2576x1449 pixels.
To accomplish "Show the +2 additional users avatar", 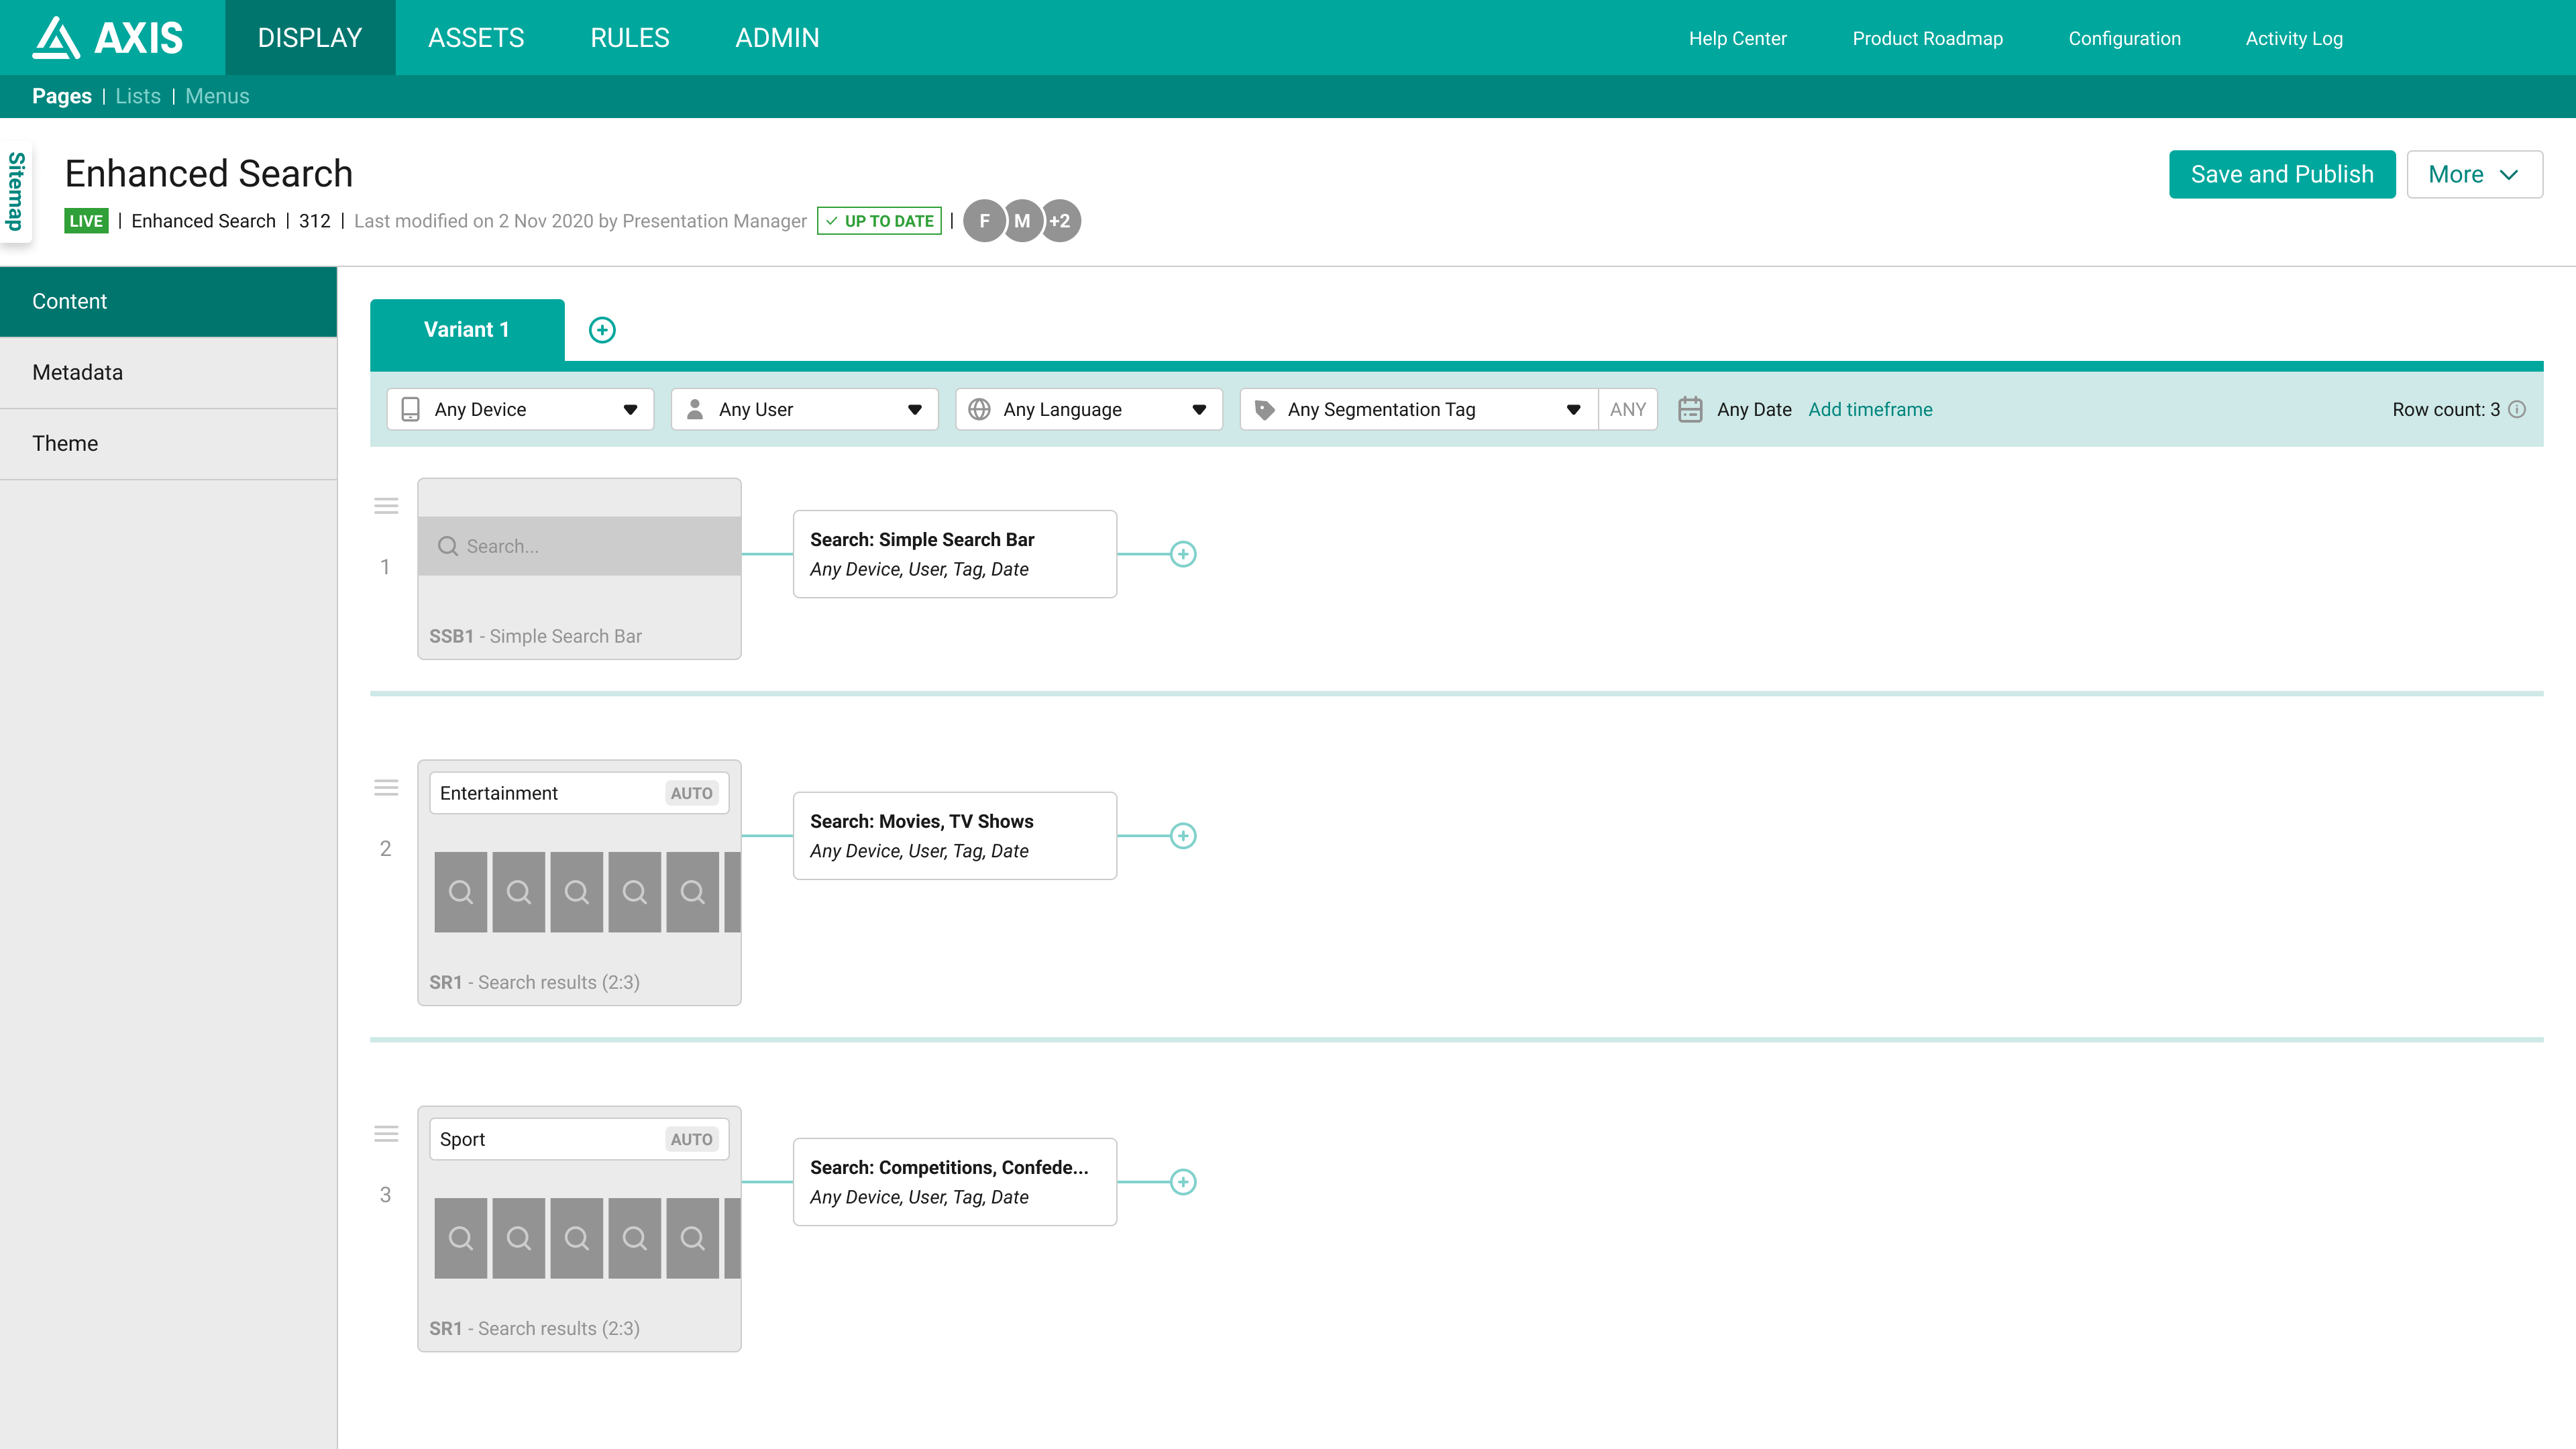I will [1060, 221].
